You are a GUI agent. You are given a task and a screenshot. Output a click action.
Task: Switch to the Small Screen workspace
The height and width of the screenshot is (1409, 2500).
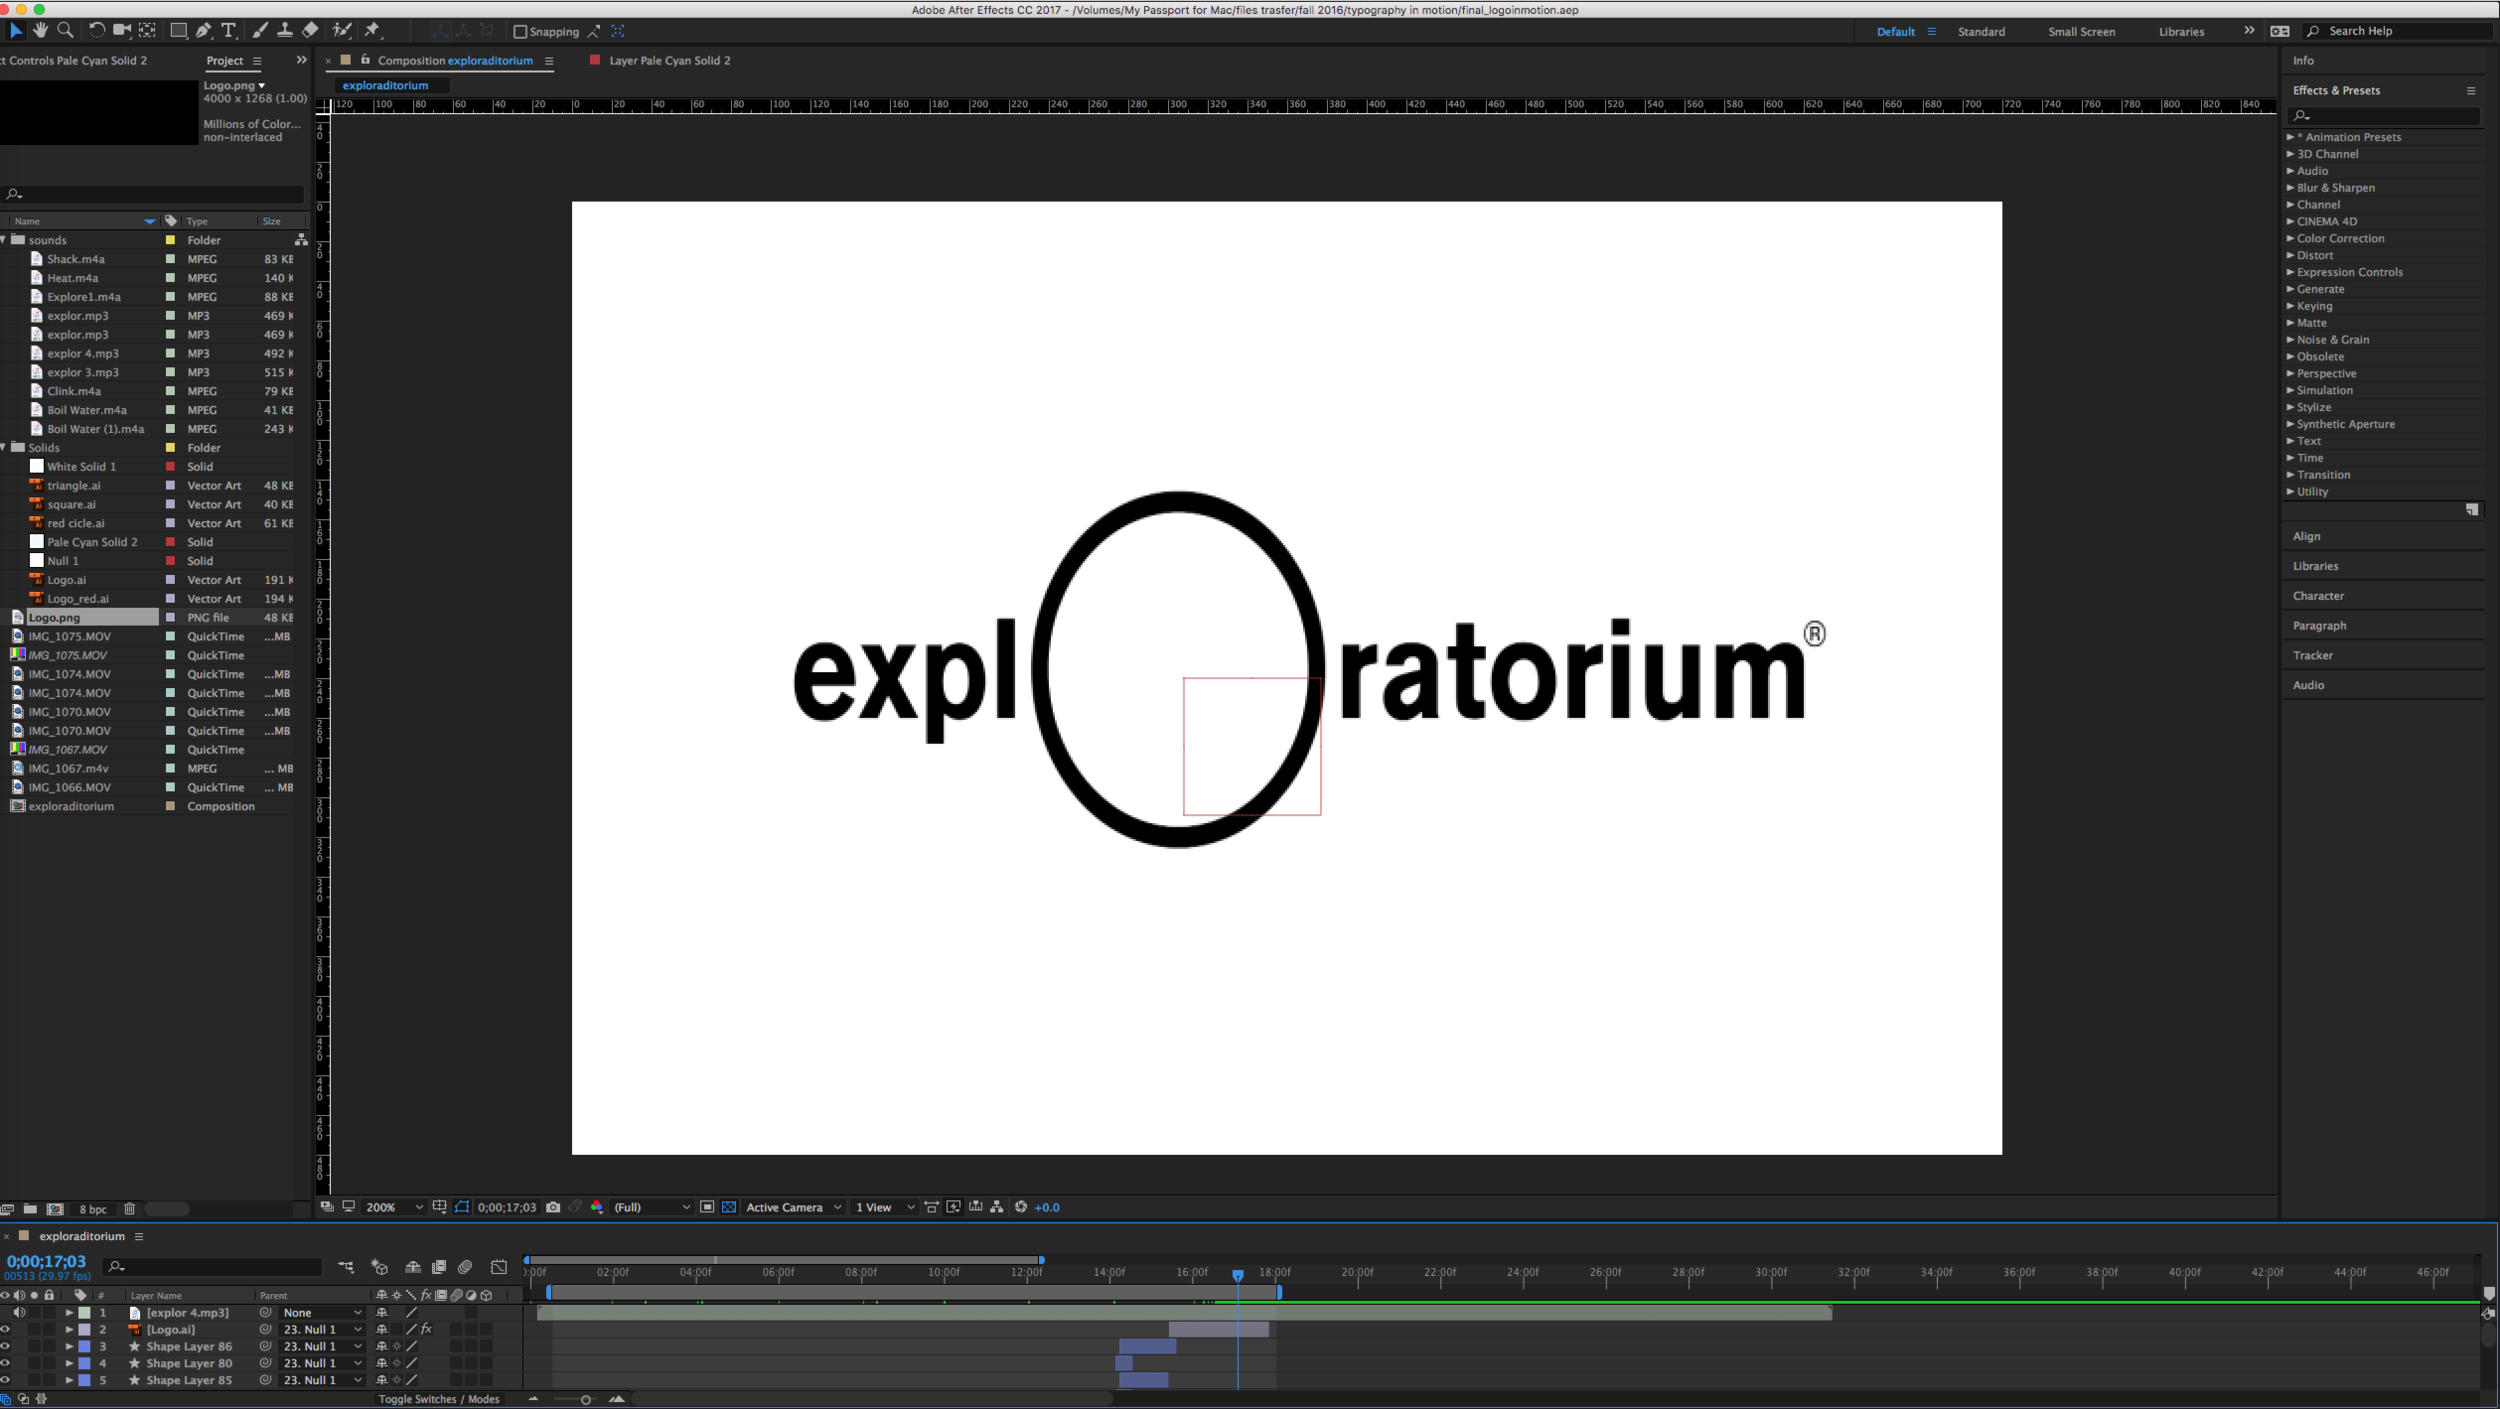point(2081,32)
